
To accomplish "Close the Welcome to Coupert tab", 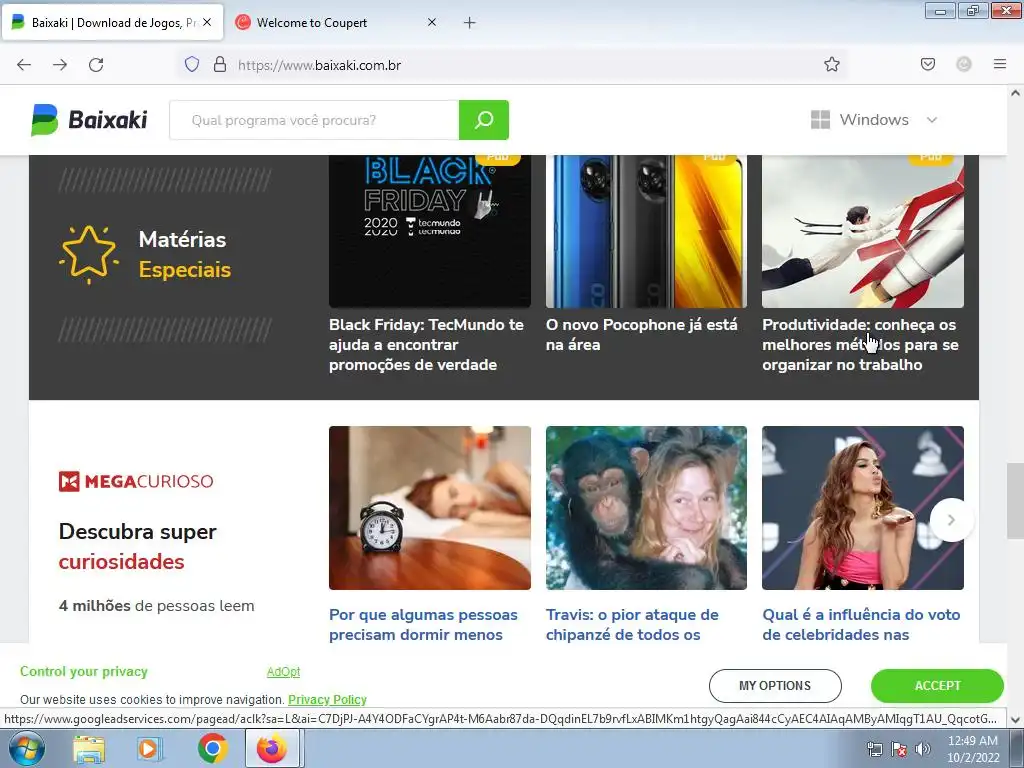I will point(432,22).
